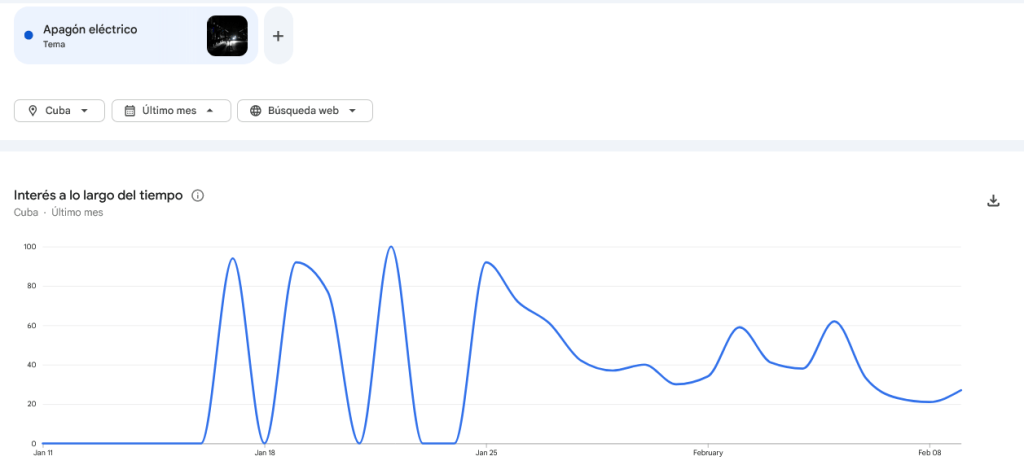This screenshot has width=1024, height=465.
Task: Download the interest over time chart data
Action: tap(993, 200)
